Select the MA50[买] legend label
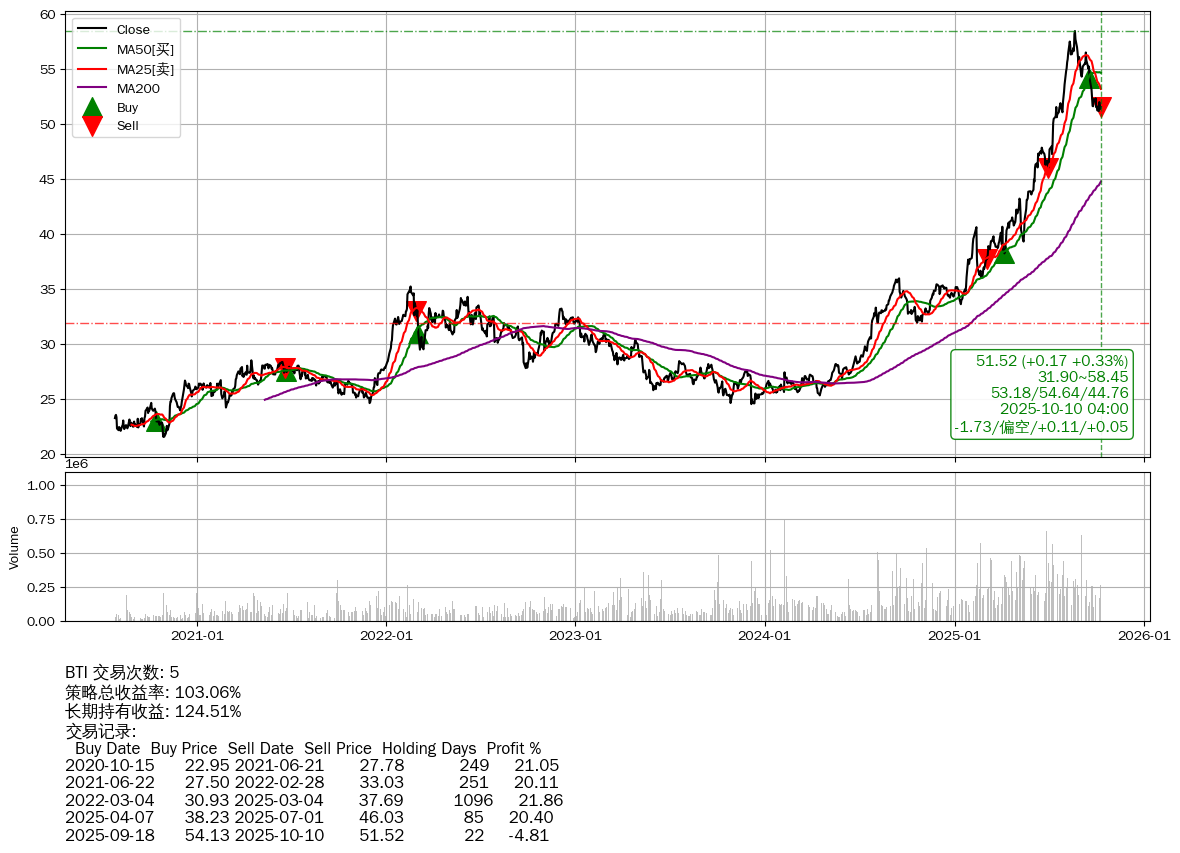Image resolution: width=1180 pixels, height=853 pixels. point(145,49)
